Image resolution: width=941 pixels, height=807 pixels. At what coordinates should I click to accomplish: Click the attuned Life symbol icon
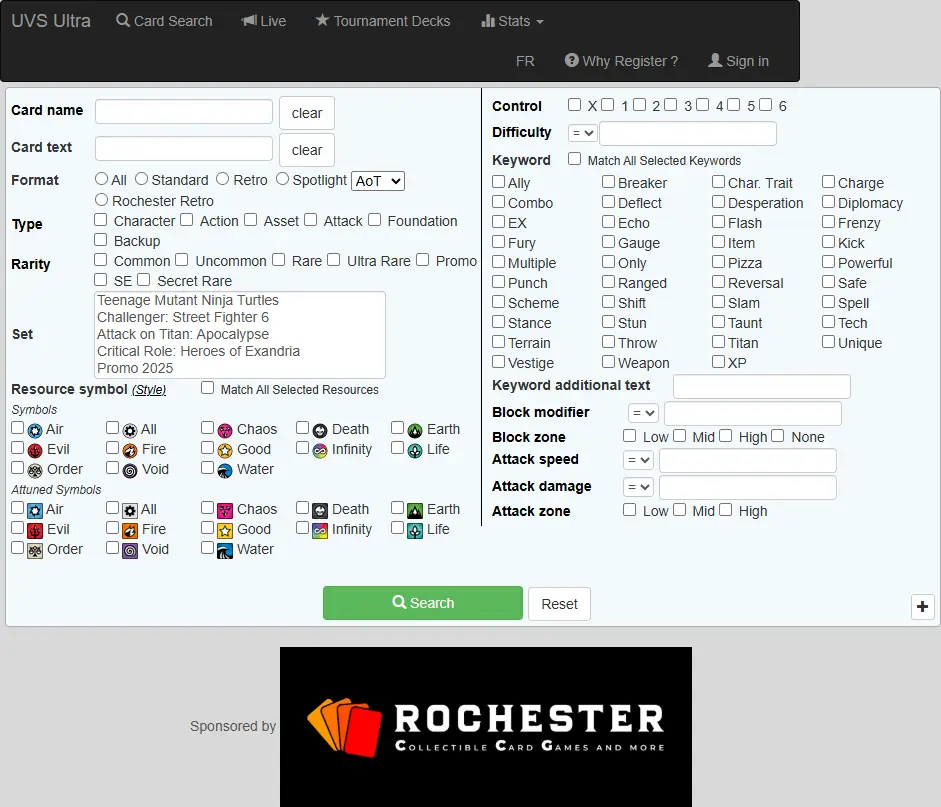tap(415, 530)
